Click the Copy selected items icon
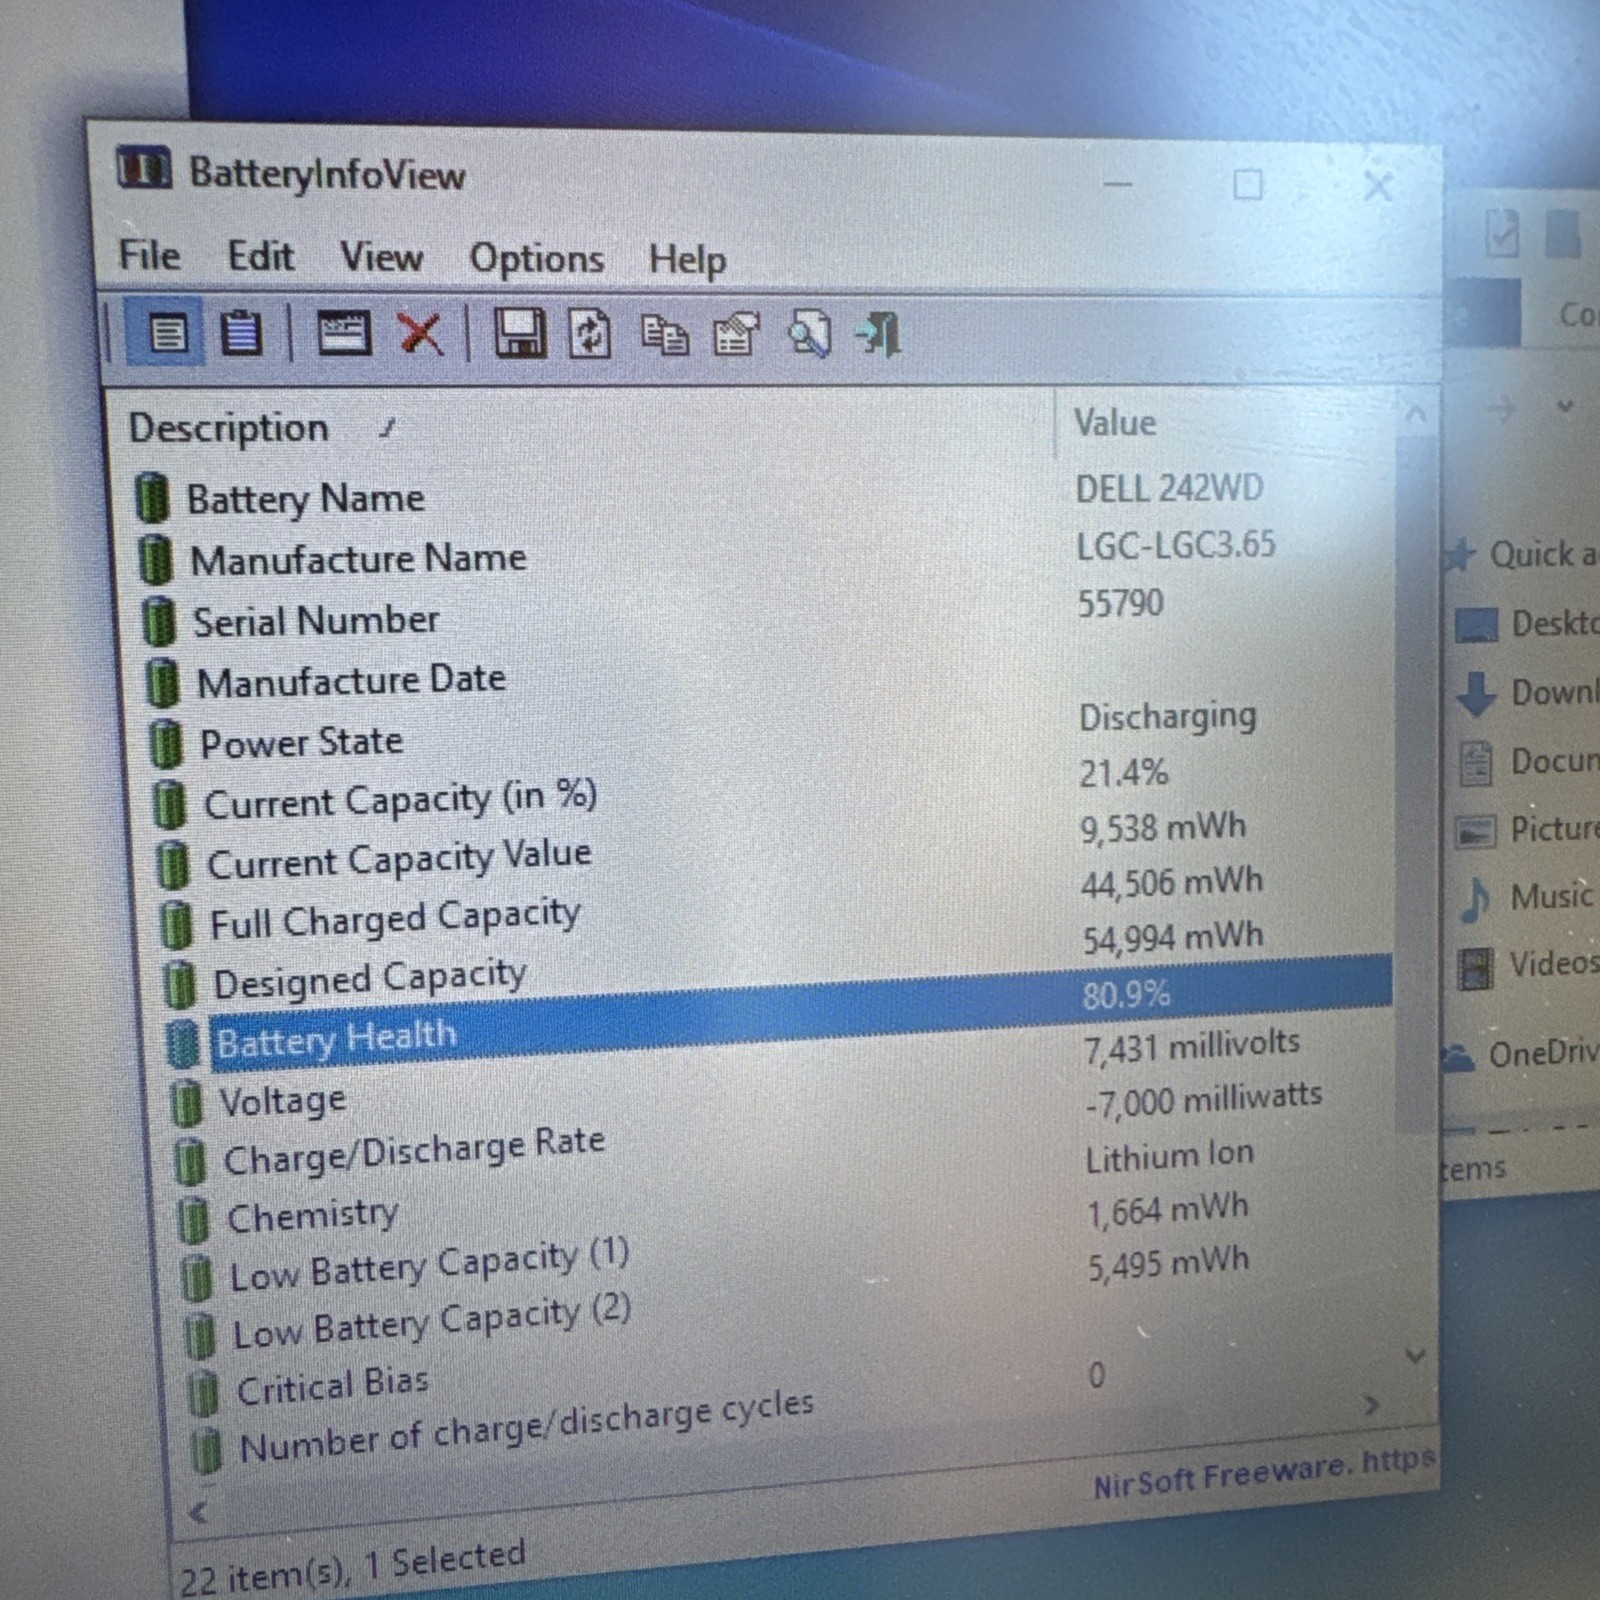This screenshot has width=1600, height=1600. coord(664,334)
